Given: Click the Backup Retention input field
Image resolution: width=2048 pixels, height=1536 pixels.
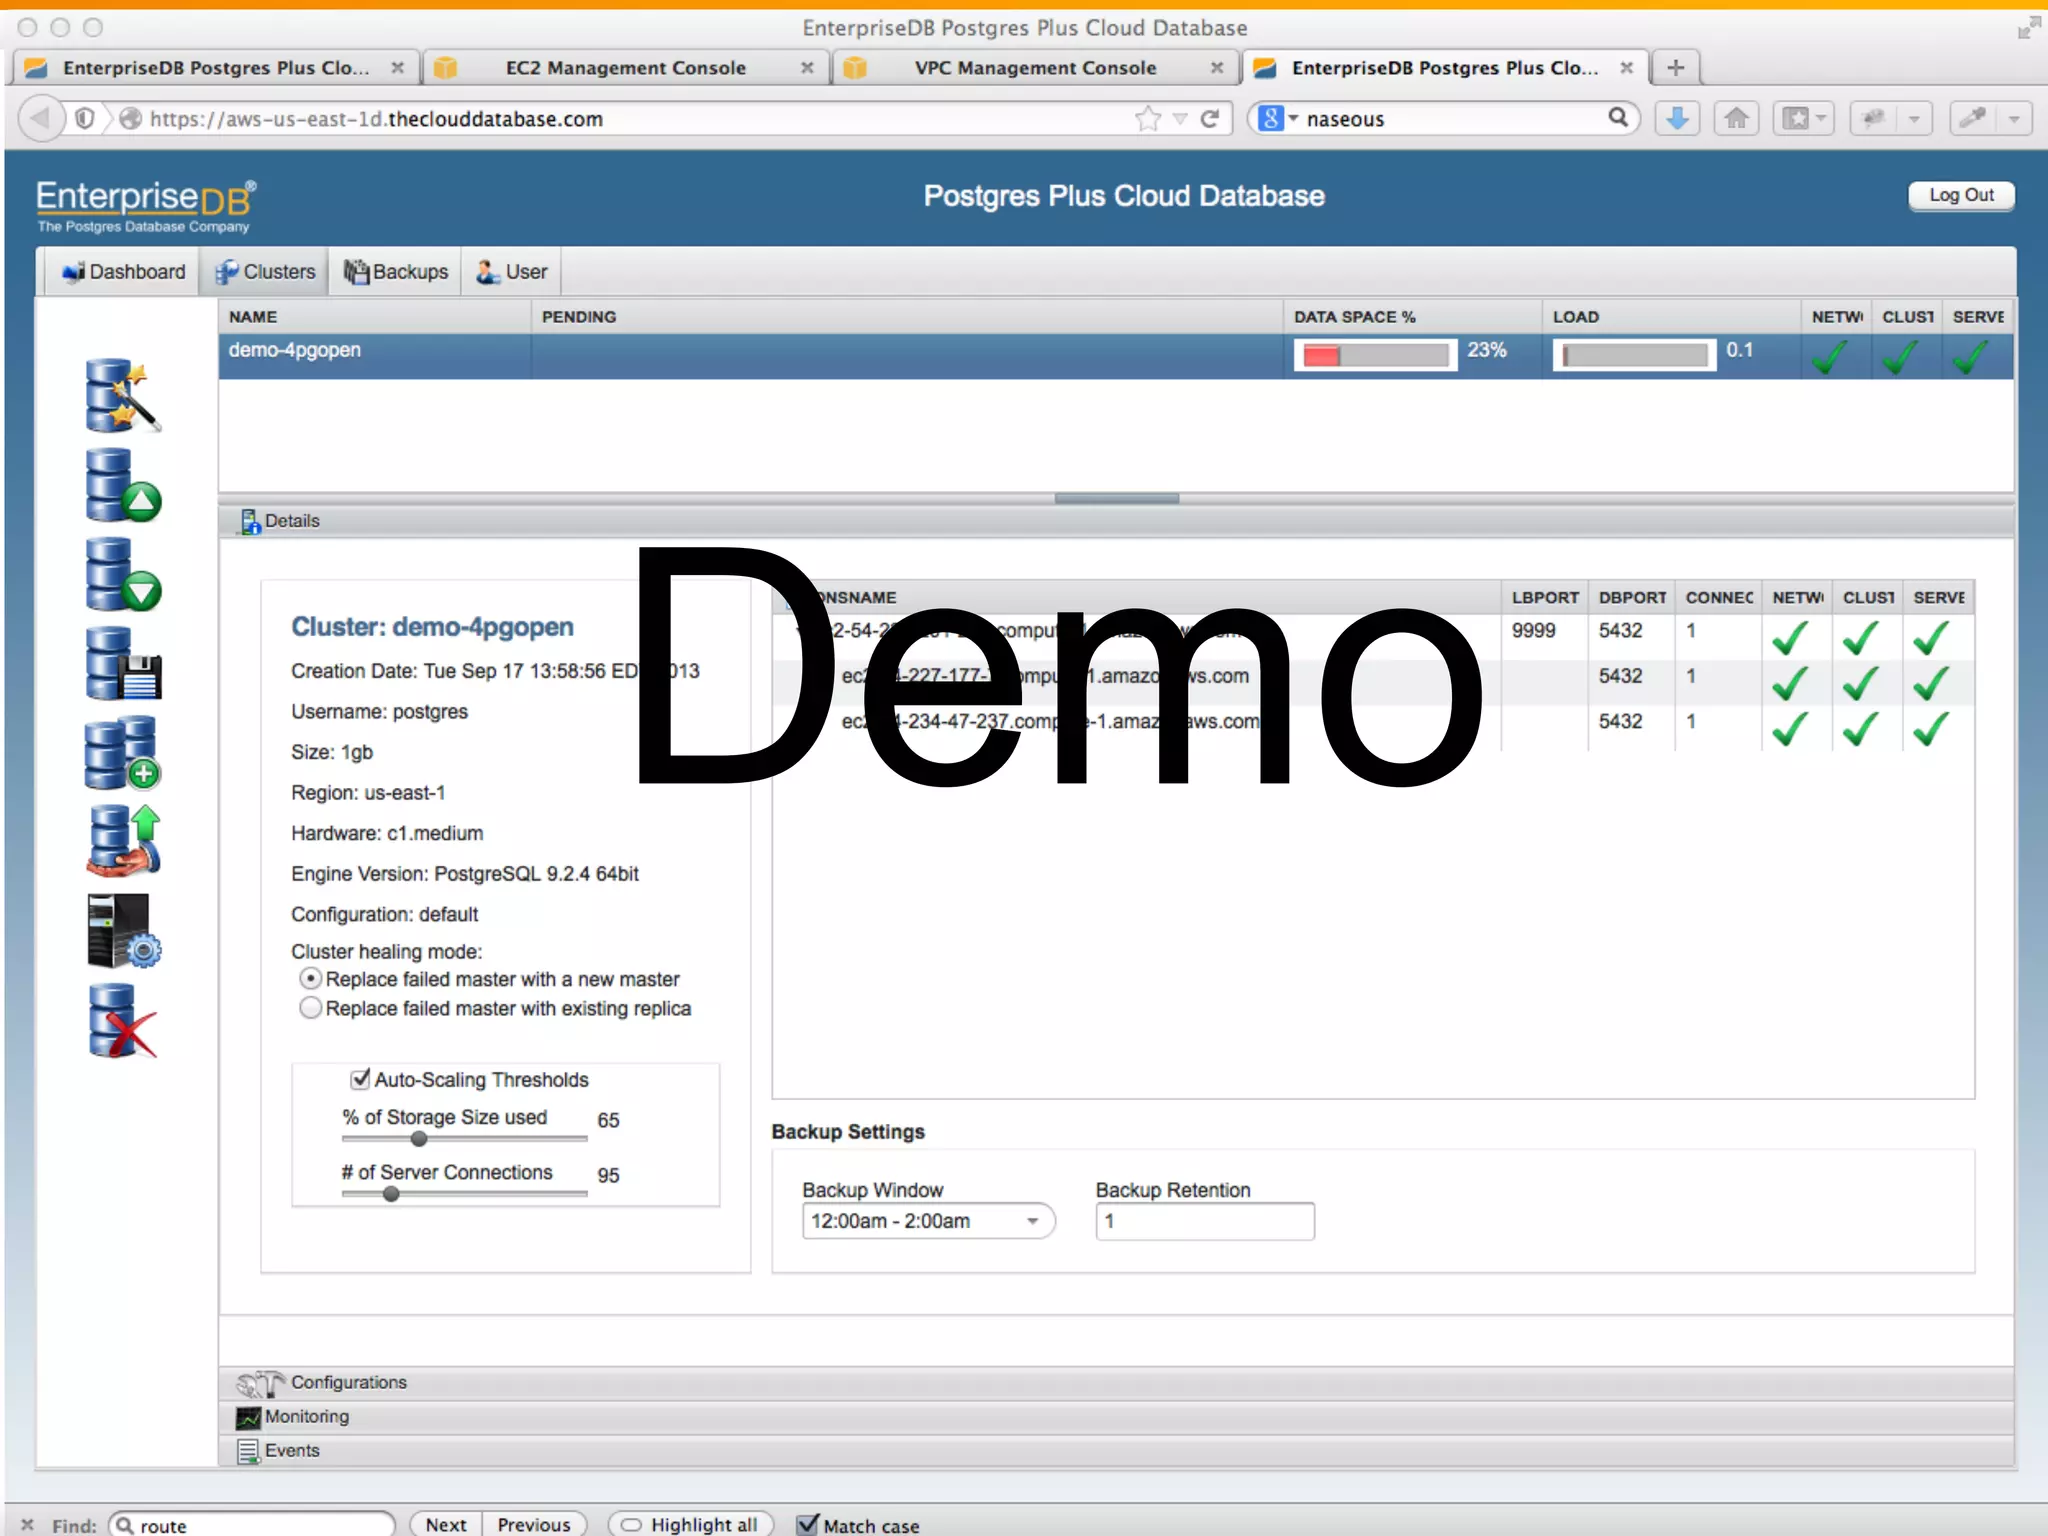Looking at the screenshot, I should tap(1205, 1221).
